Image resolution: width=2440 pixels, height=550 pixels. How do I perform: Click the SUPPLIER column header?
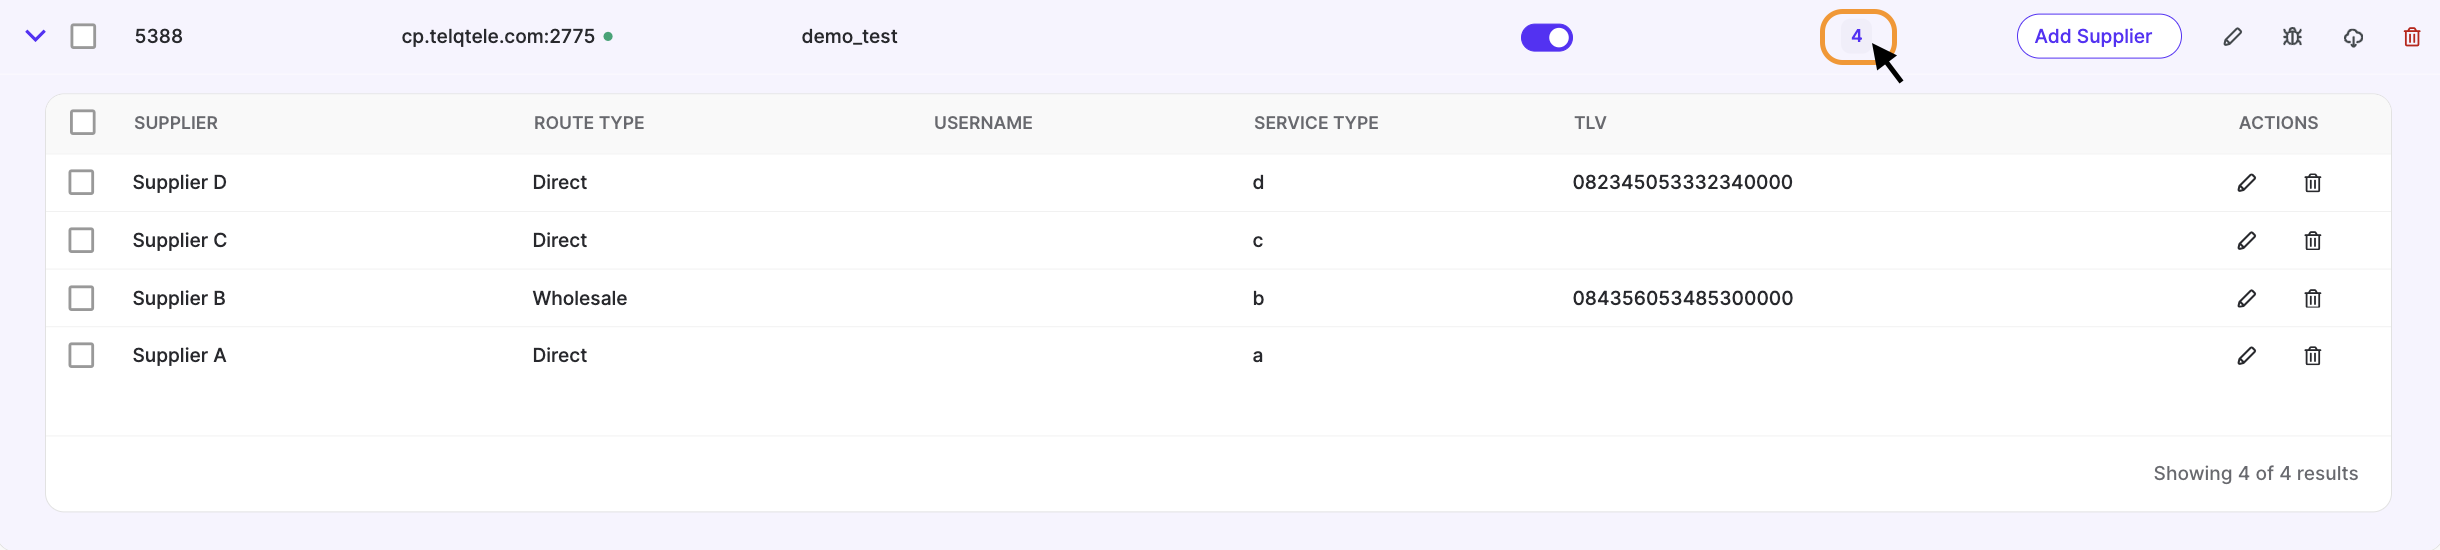tap(176, 123)
